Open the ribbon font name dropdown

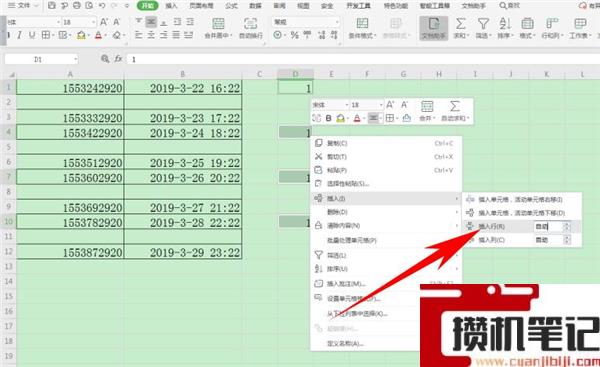click(x=59, y=22)
